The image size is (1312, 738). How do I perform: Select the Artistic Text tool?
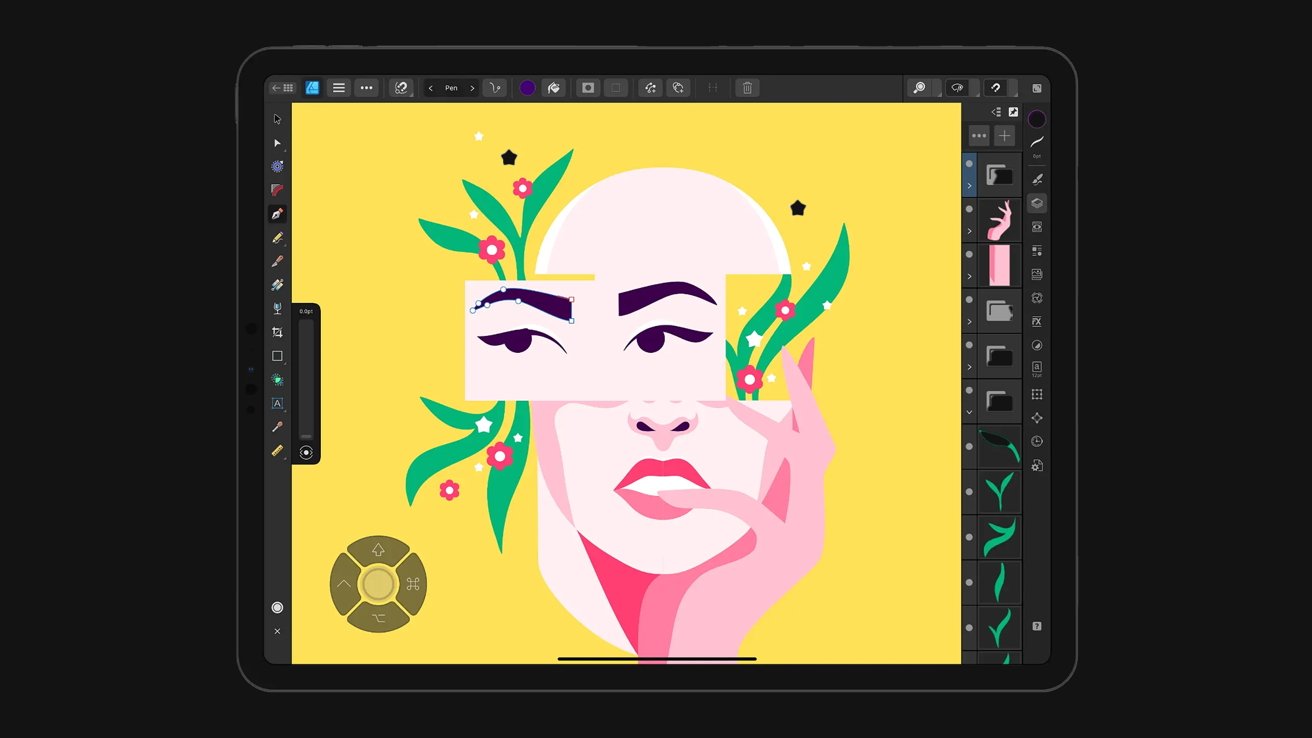click(277, 404)
